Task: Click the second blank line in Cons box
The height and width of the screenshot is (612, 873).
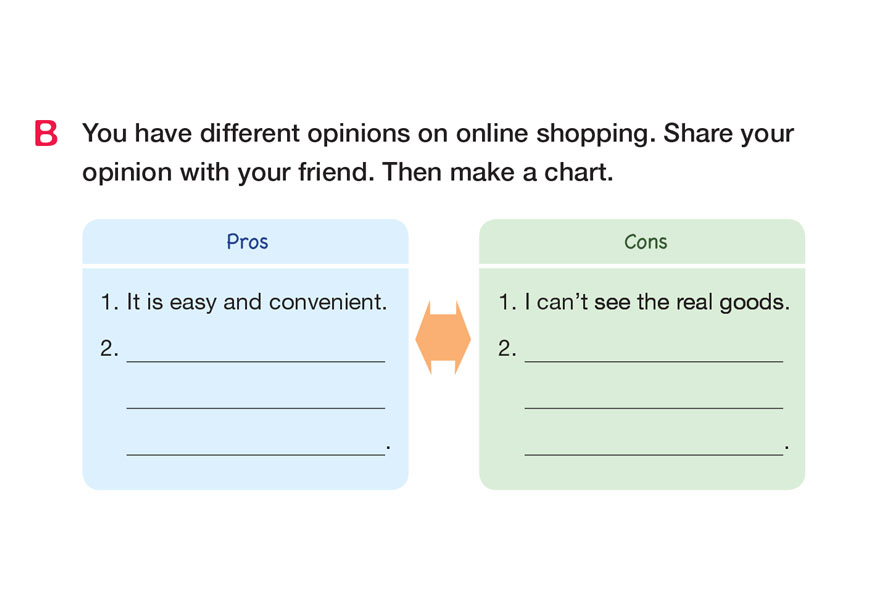Action: pyautogui.click(x=653, y=404)
